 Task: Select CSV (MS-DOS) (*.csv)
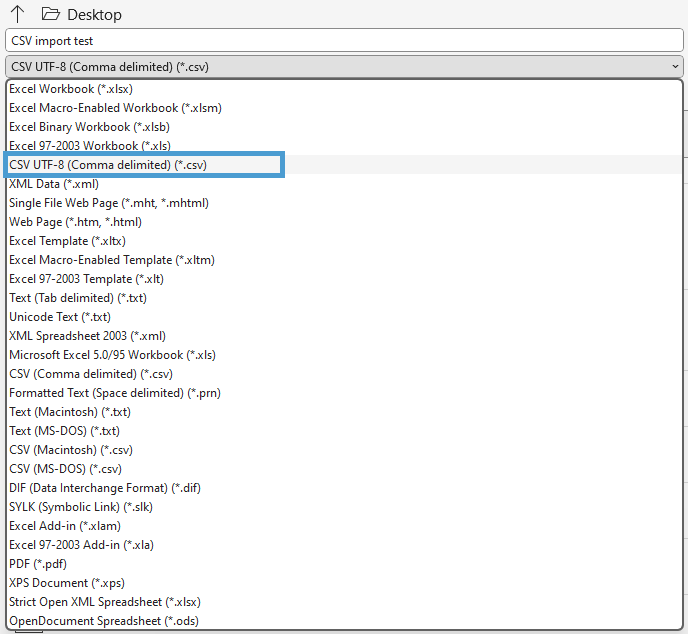344,469
